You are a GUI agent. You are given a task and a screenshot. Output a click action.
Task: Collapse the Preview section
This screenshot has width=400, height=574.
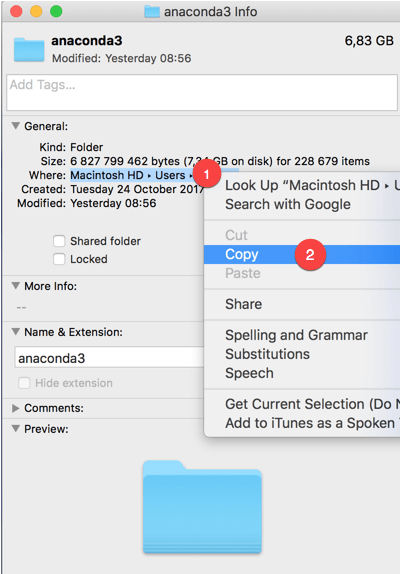tap(15, 429)
